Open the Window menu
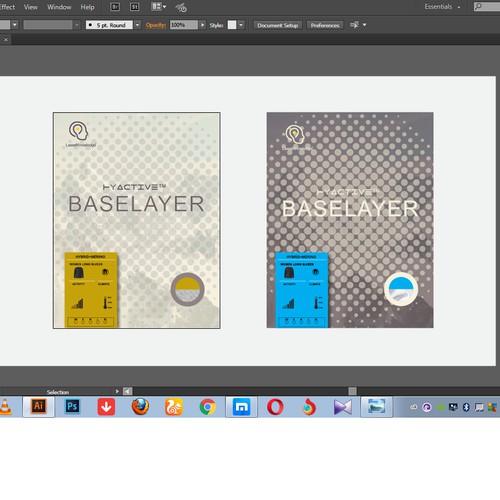This screenshot has height=500, width=500. (59, 7)
